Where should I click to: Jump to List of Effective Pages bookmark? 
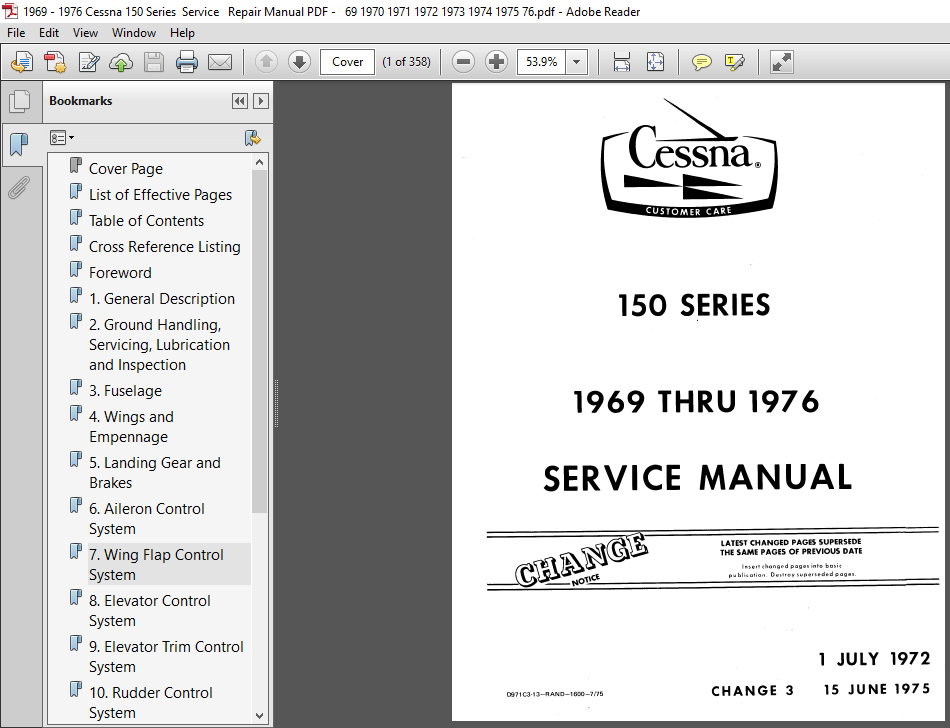(x=160, y=194)
